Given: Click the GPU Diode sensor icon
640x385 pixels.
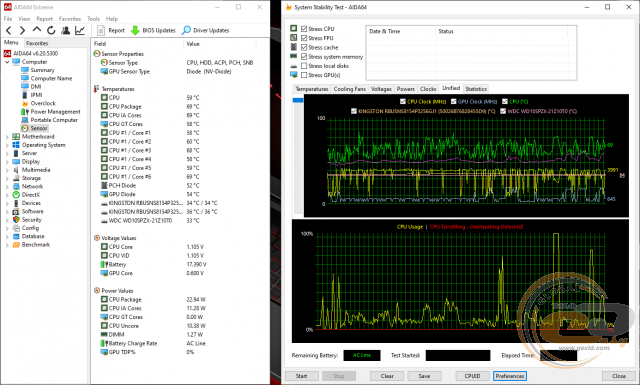Looking at the screenshot, I should (104, 194).
